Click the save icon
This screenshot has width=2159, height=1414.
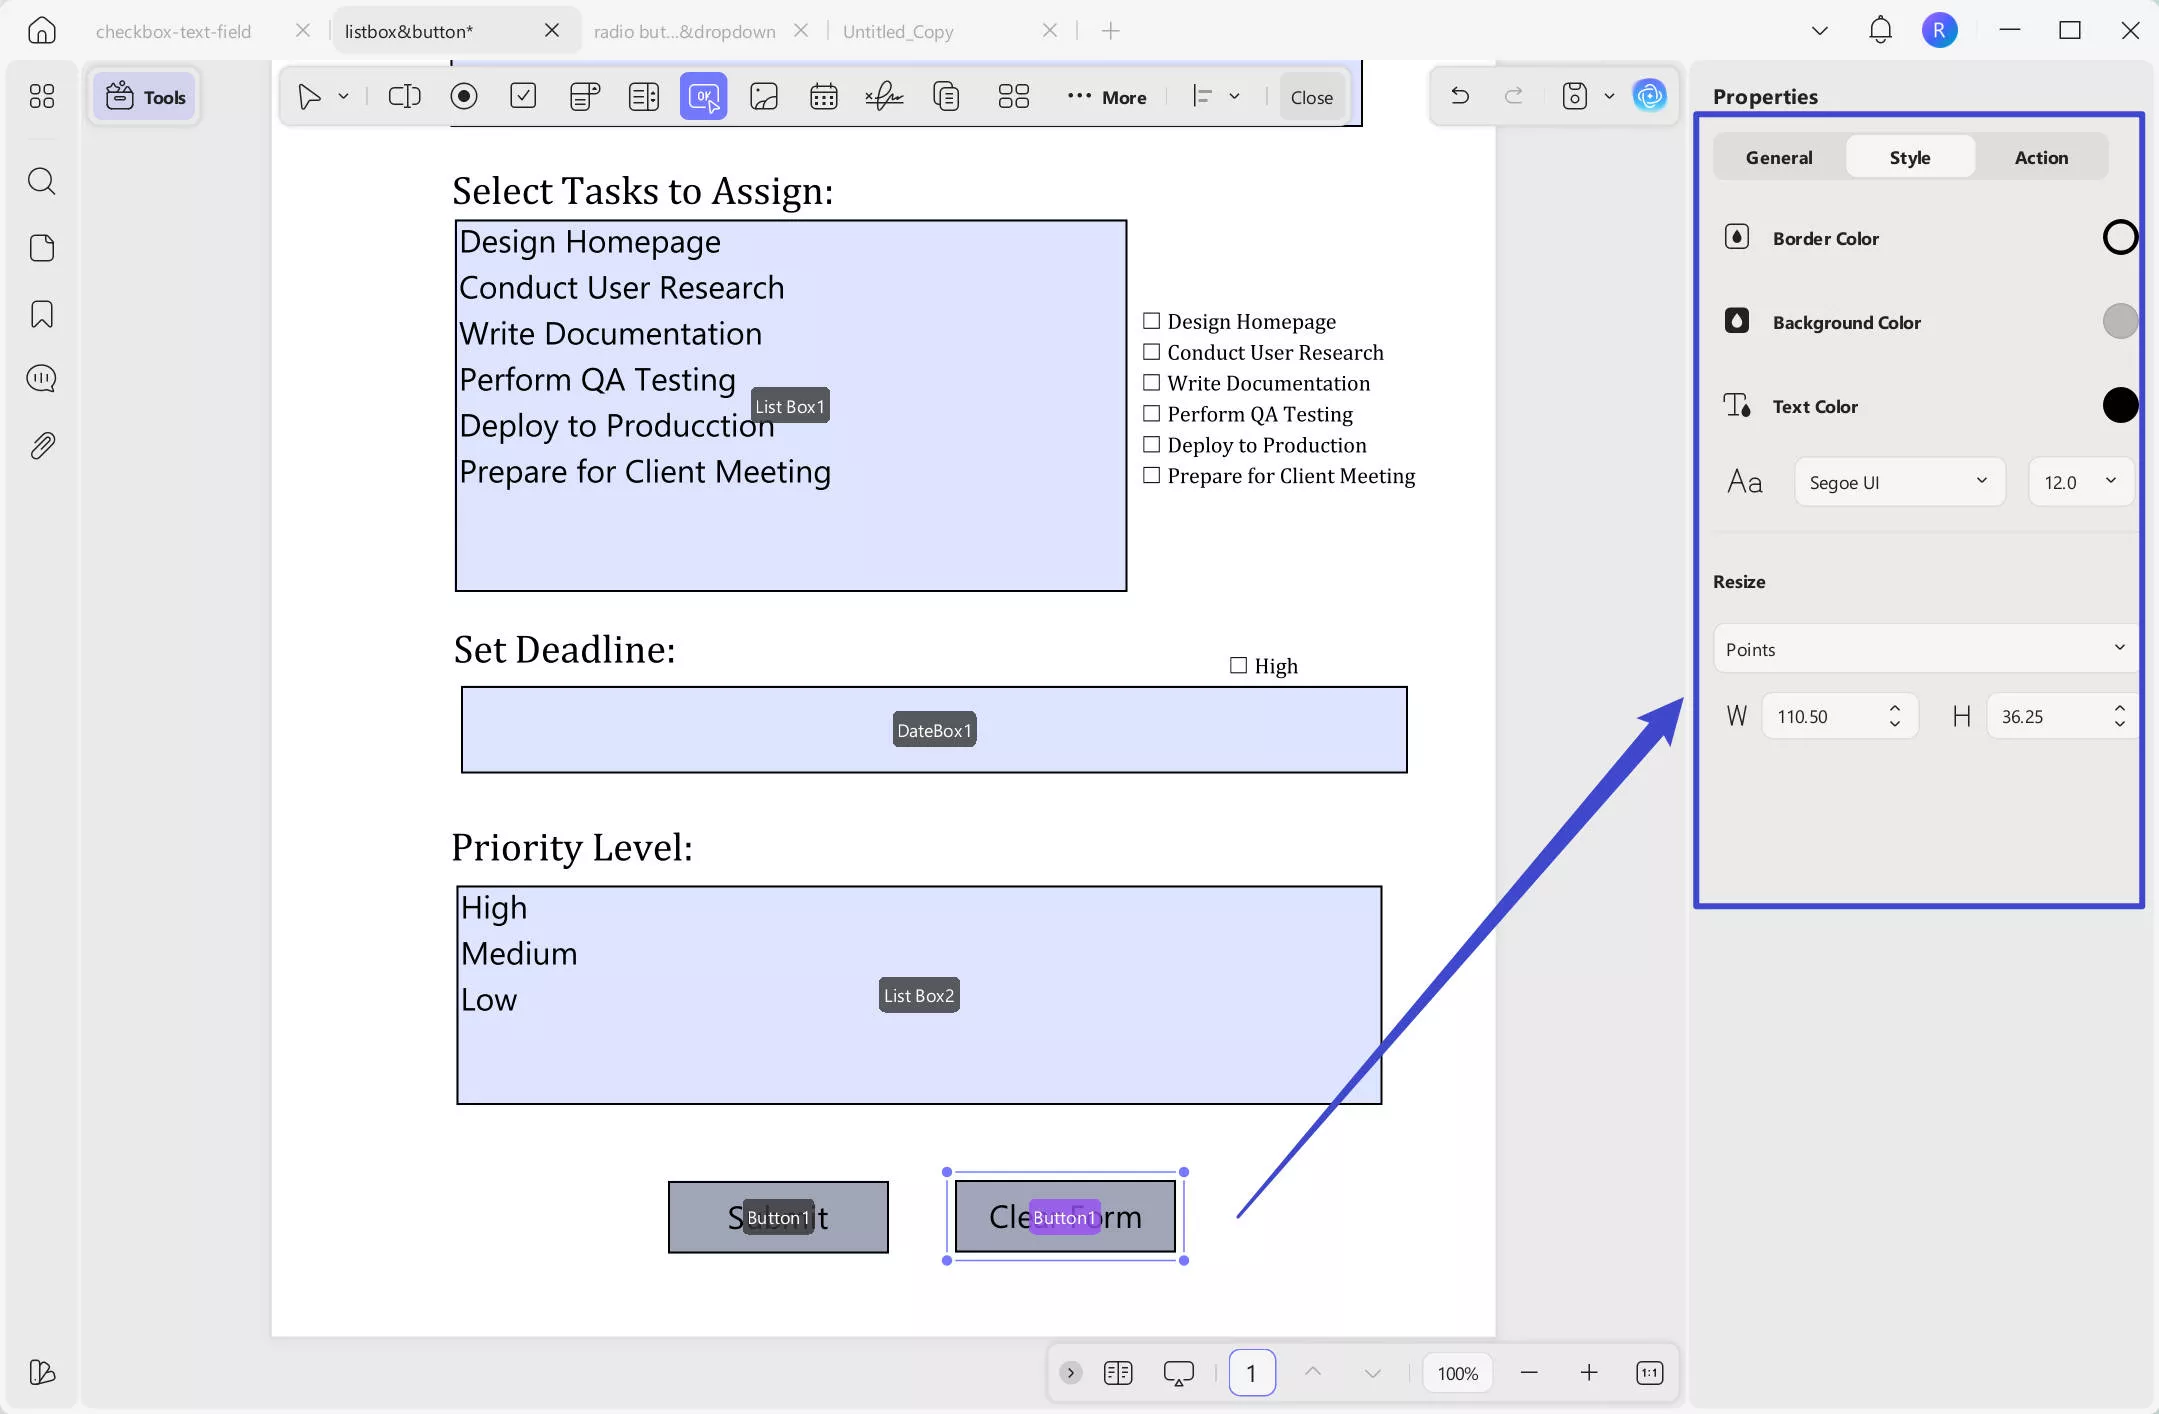(1575, 96)
